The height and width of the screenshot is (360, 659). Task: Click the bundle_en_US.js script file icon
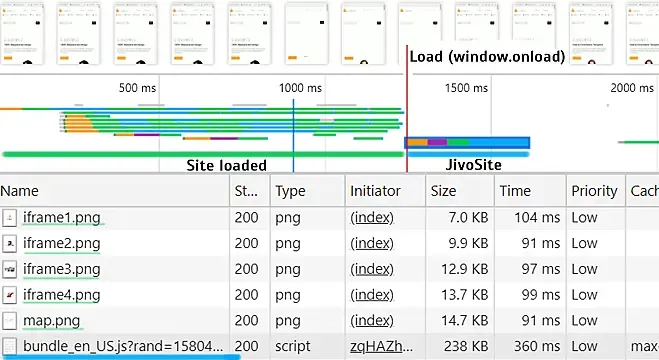tap(9, 347)
